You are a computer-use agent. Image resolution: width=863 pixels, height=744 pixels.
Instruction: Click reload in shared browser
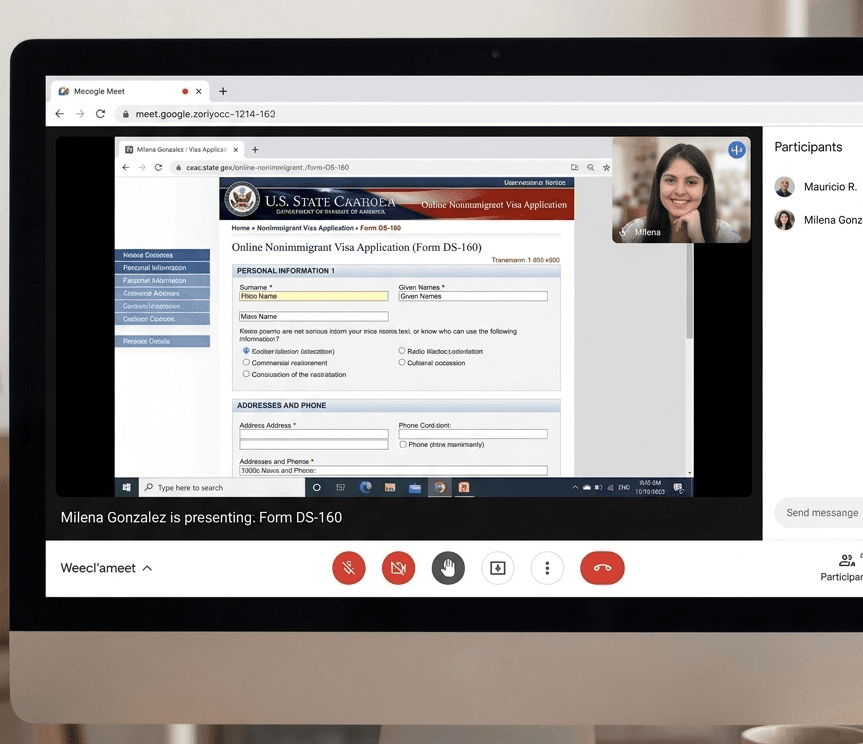coord(159,167)
